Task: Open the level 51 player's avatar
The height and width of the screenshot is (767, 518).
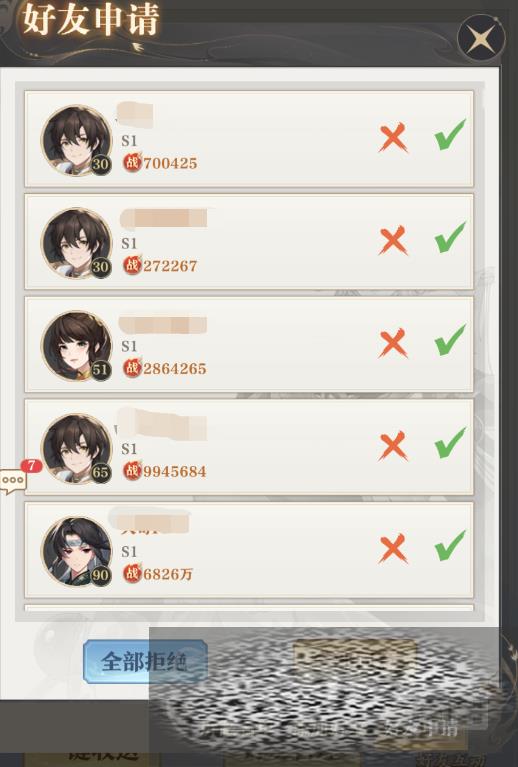Action: 77,346
